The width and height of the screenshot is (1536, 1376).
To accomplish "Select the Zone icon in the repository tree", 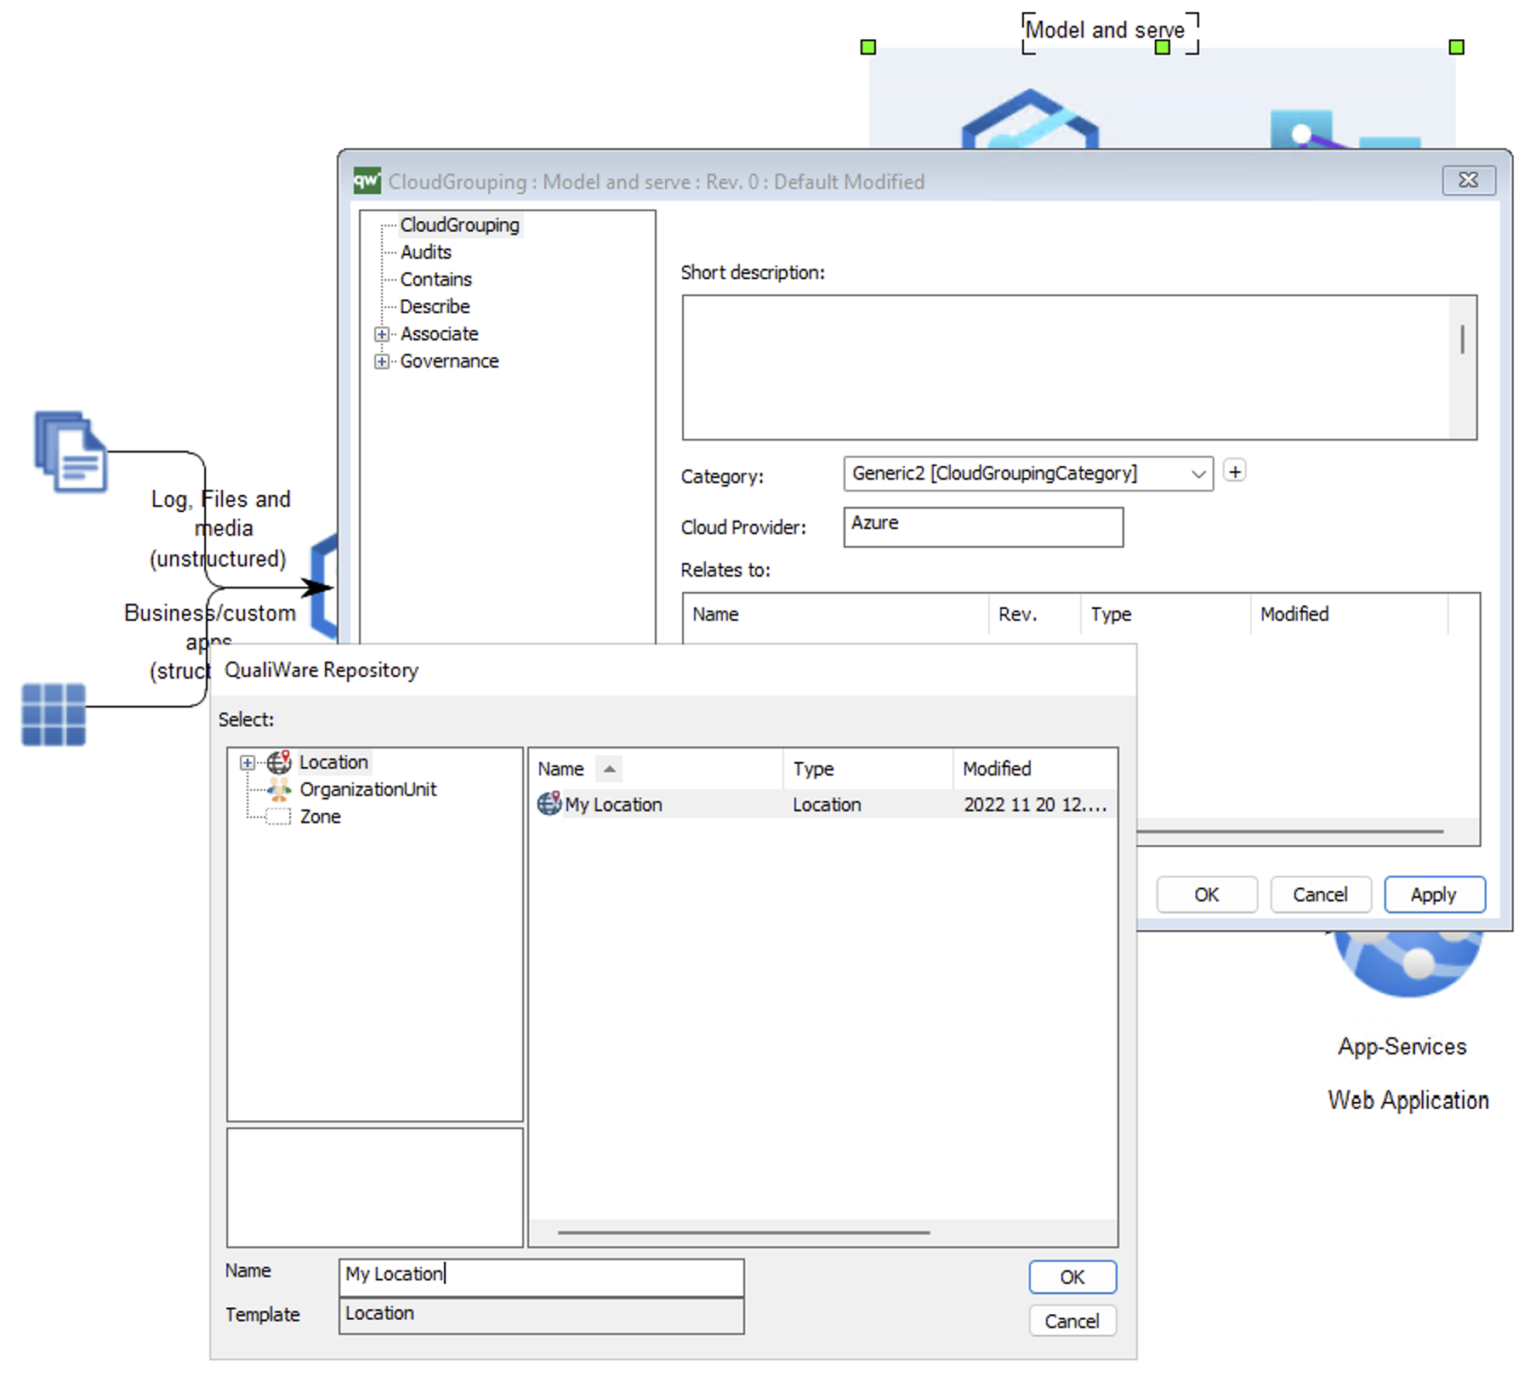I will tap(277, 816).
